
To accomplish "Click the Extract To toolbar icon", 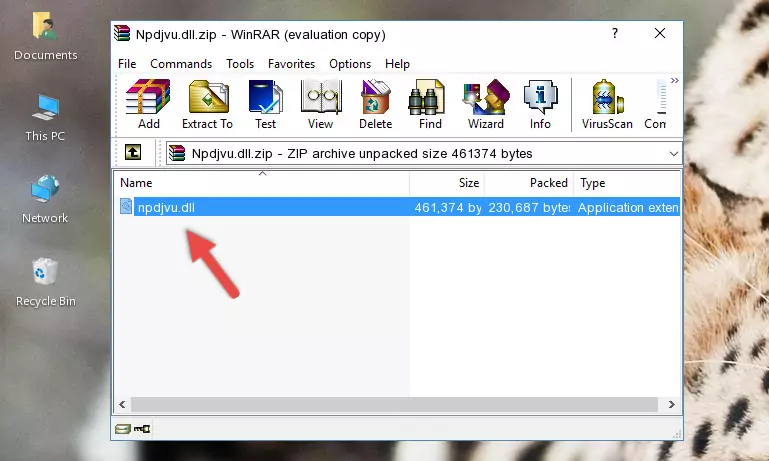I will coord(207,104).
